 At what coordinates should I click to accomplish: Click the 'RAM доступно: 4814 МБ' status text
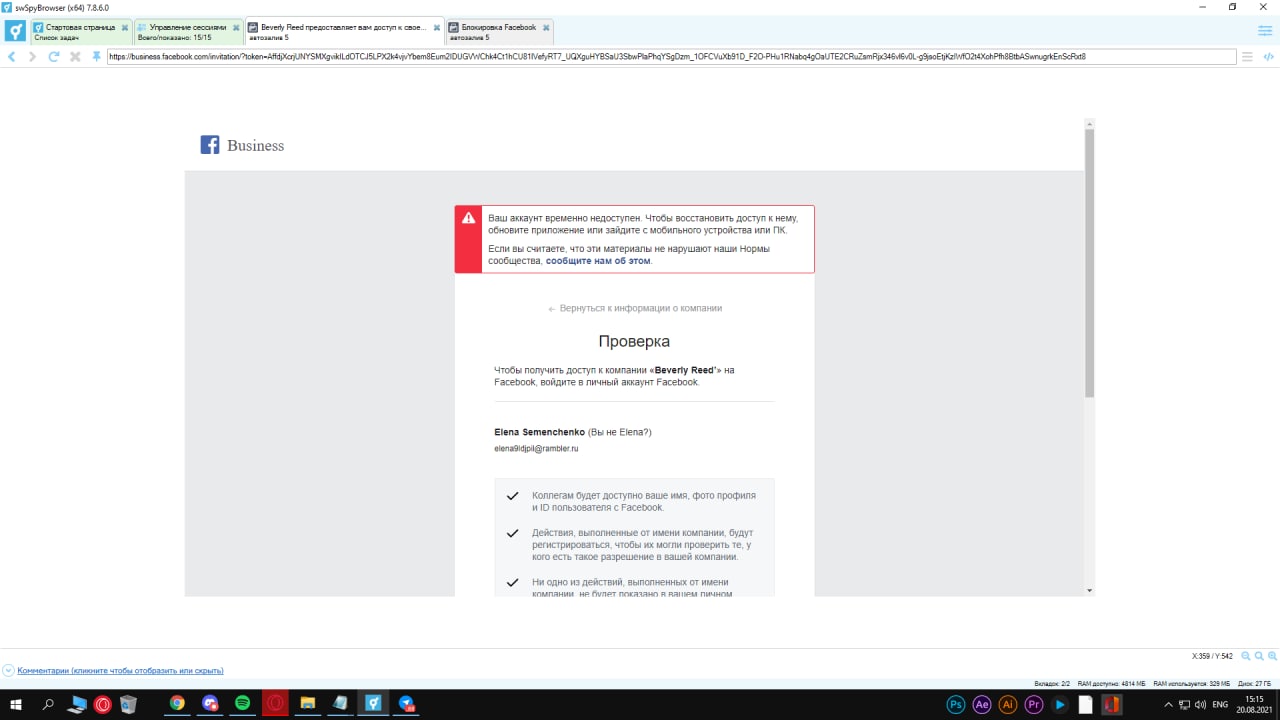[x=1111, y=683]
